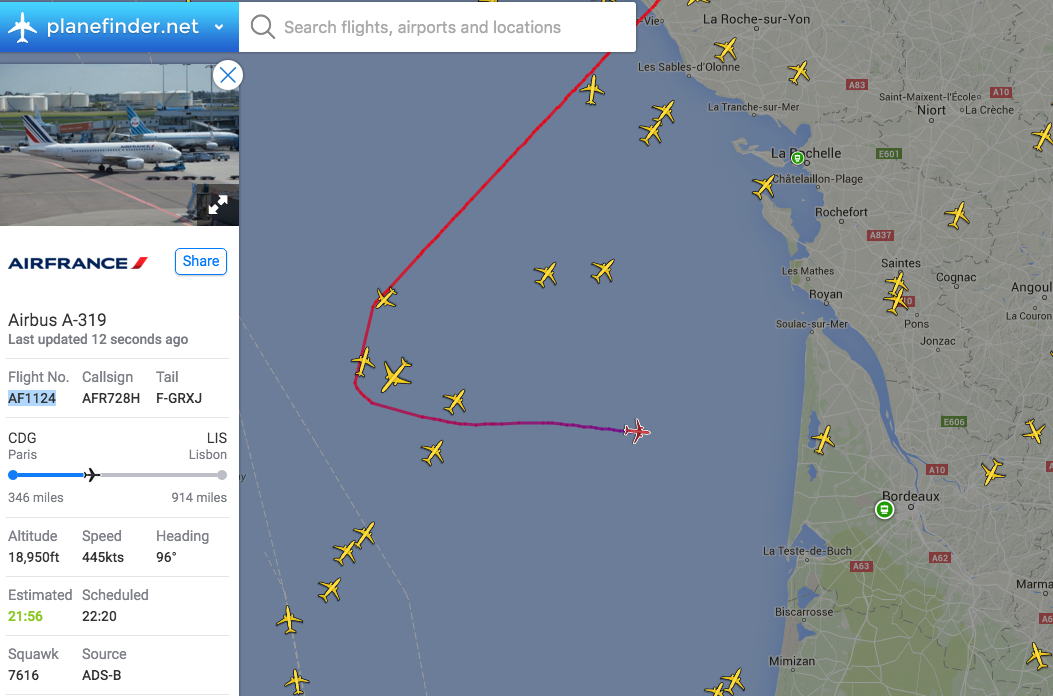This screenshot has width=1053, height=696.
Task: Click the planefinder.net plane logo
Action: pos(22,27)
